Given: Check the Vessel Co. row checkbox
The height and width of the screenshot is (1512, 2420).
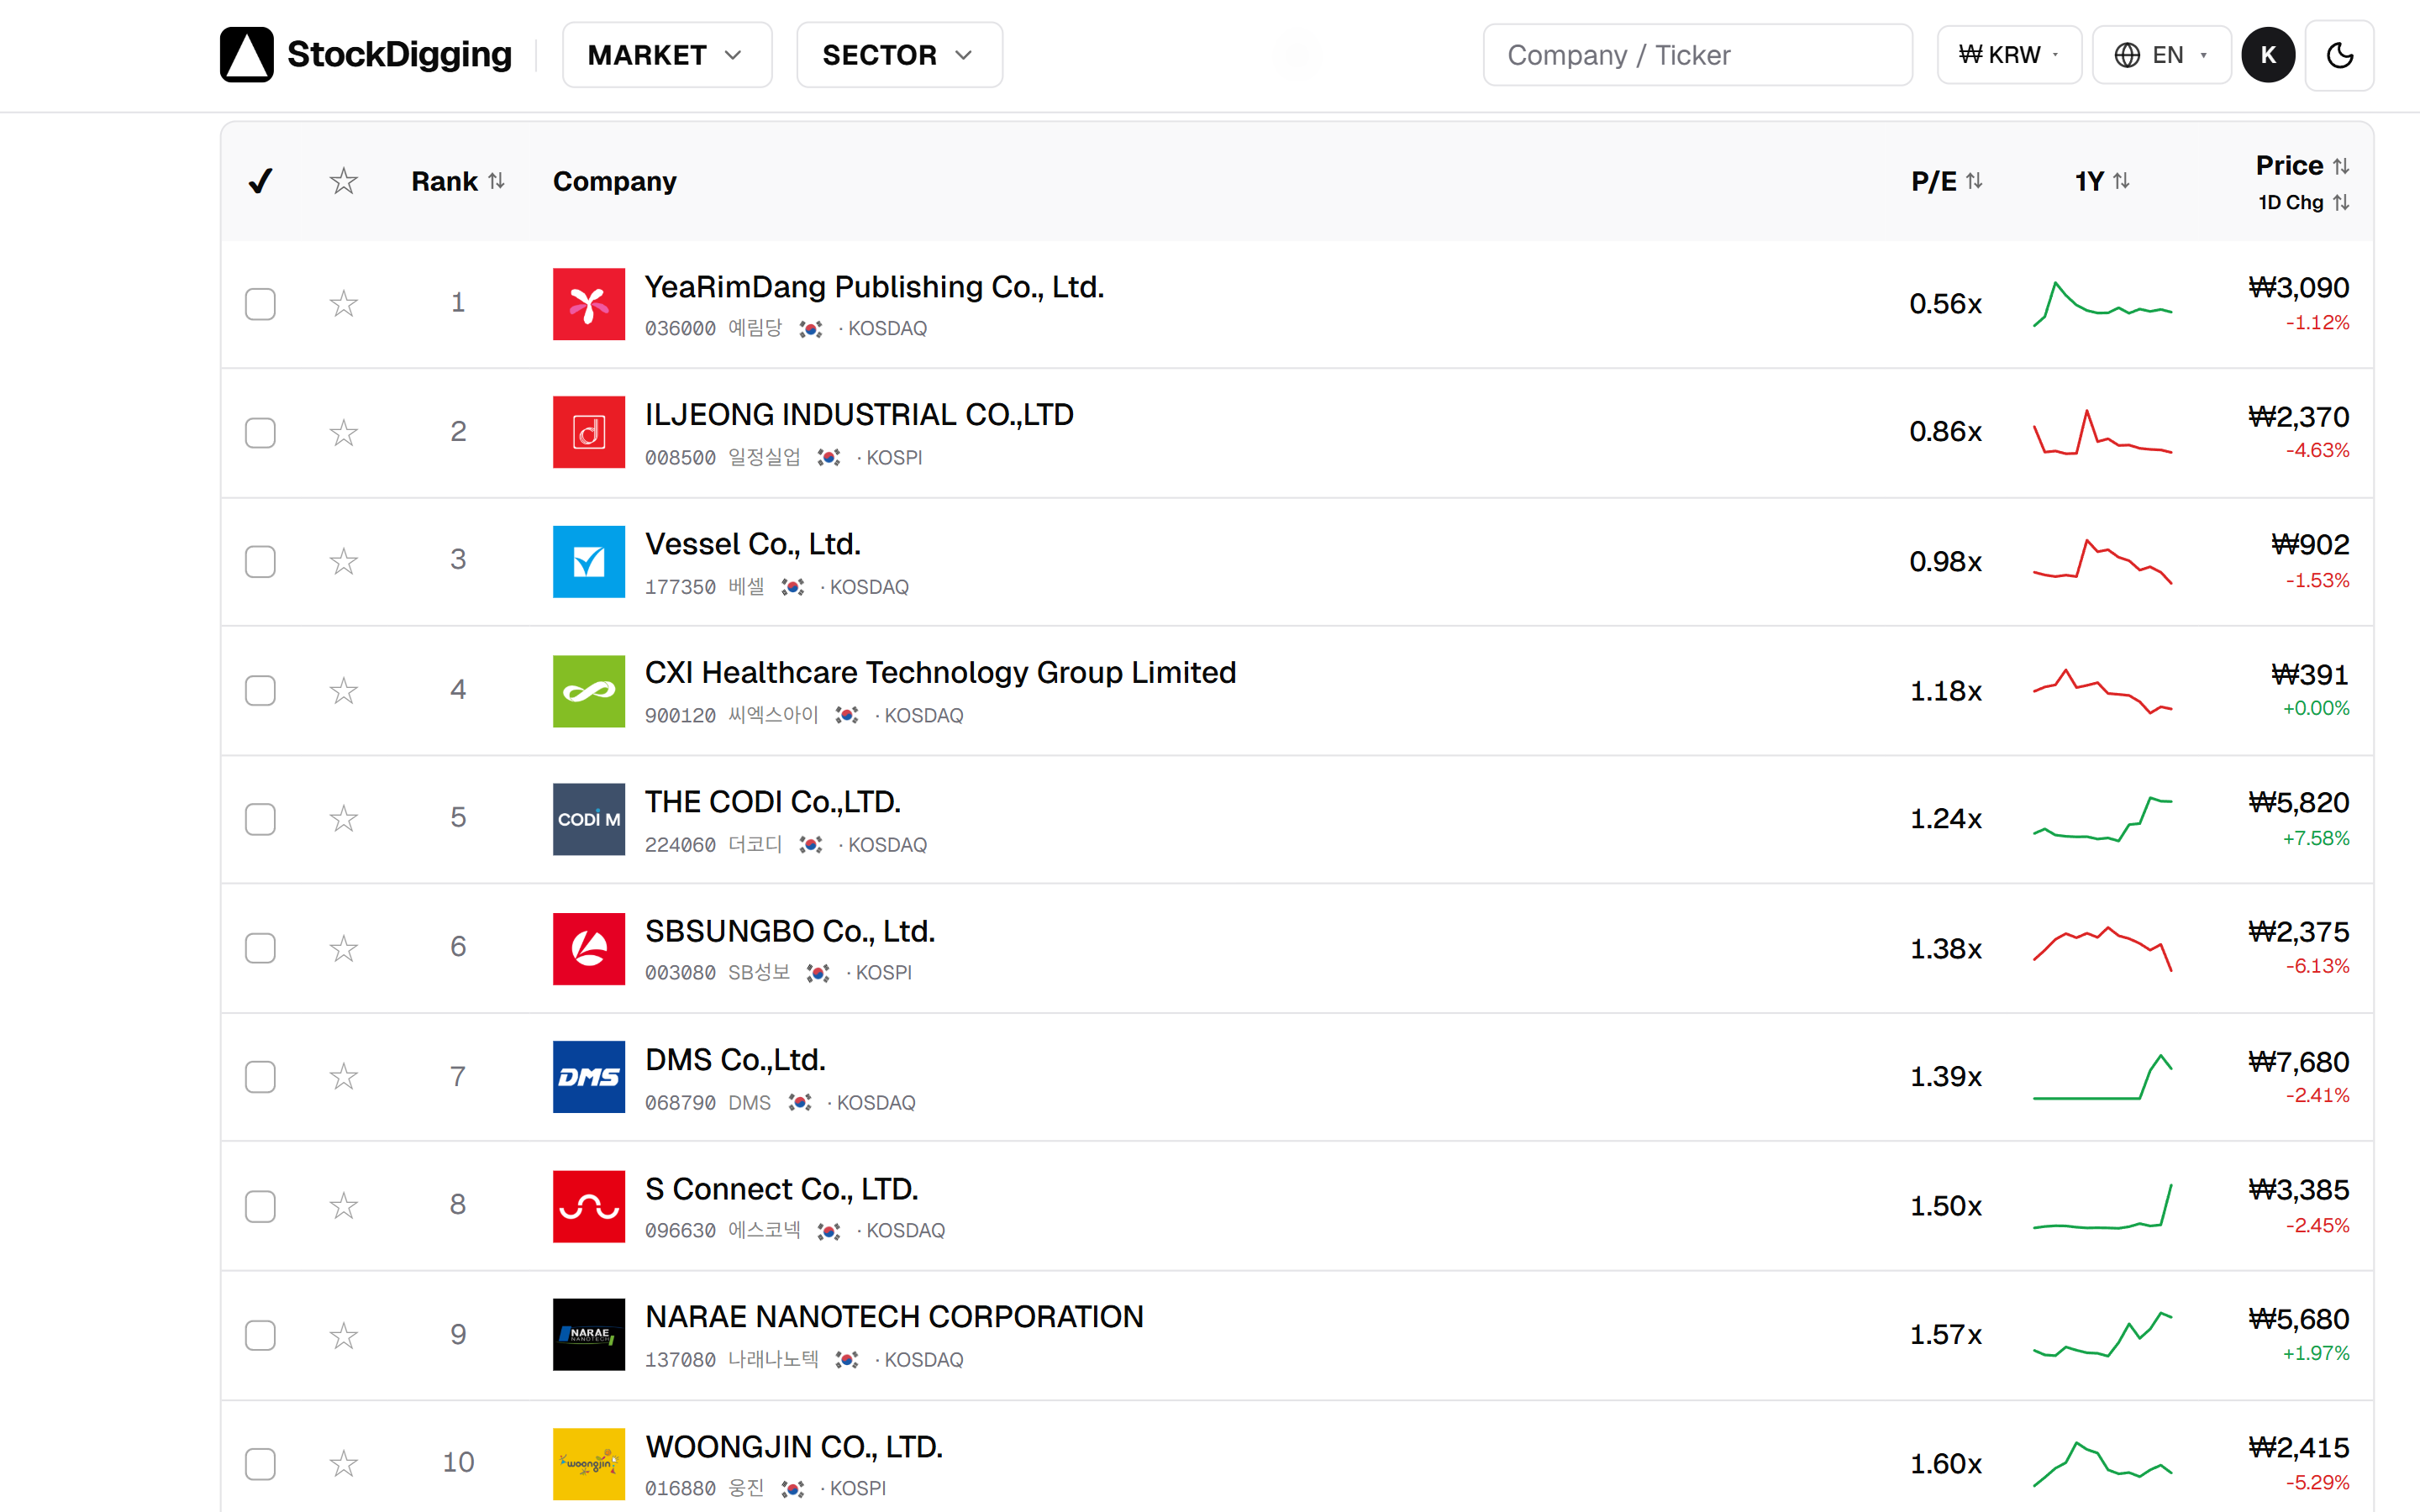Looking at the screenshot, I should click(260, 561).
